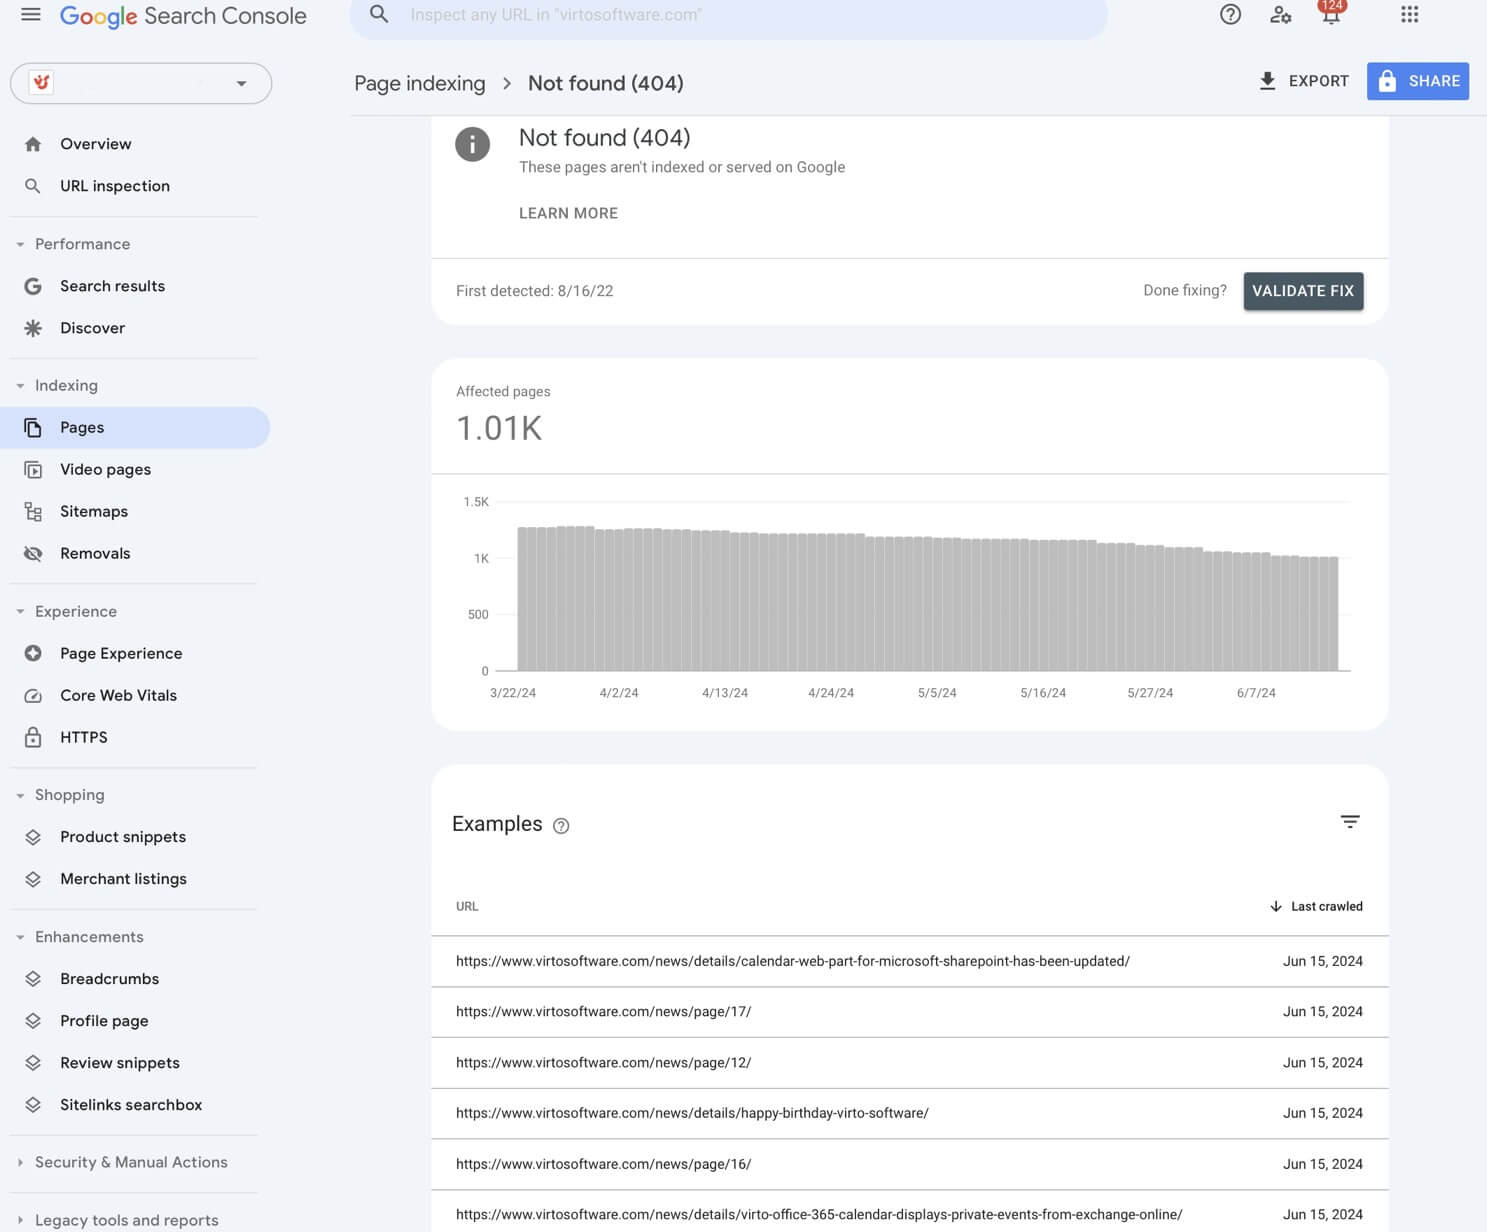This screenshot has width=1487, height=1232.
Task: Go to Core Web Vitals report
Action: pyautogui.click(x=118, y=695)
